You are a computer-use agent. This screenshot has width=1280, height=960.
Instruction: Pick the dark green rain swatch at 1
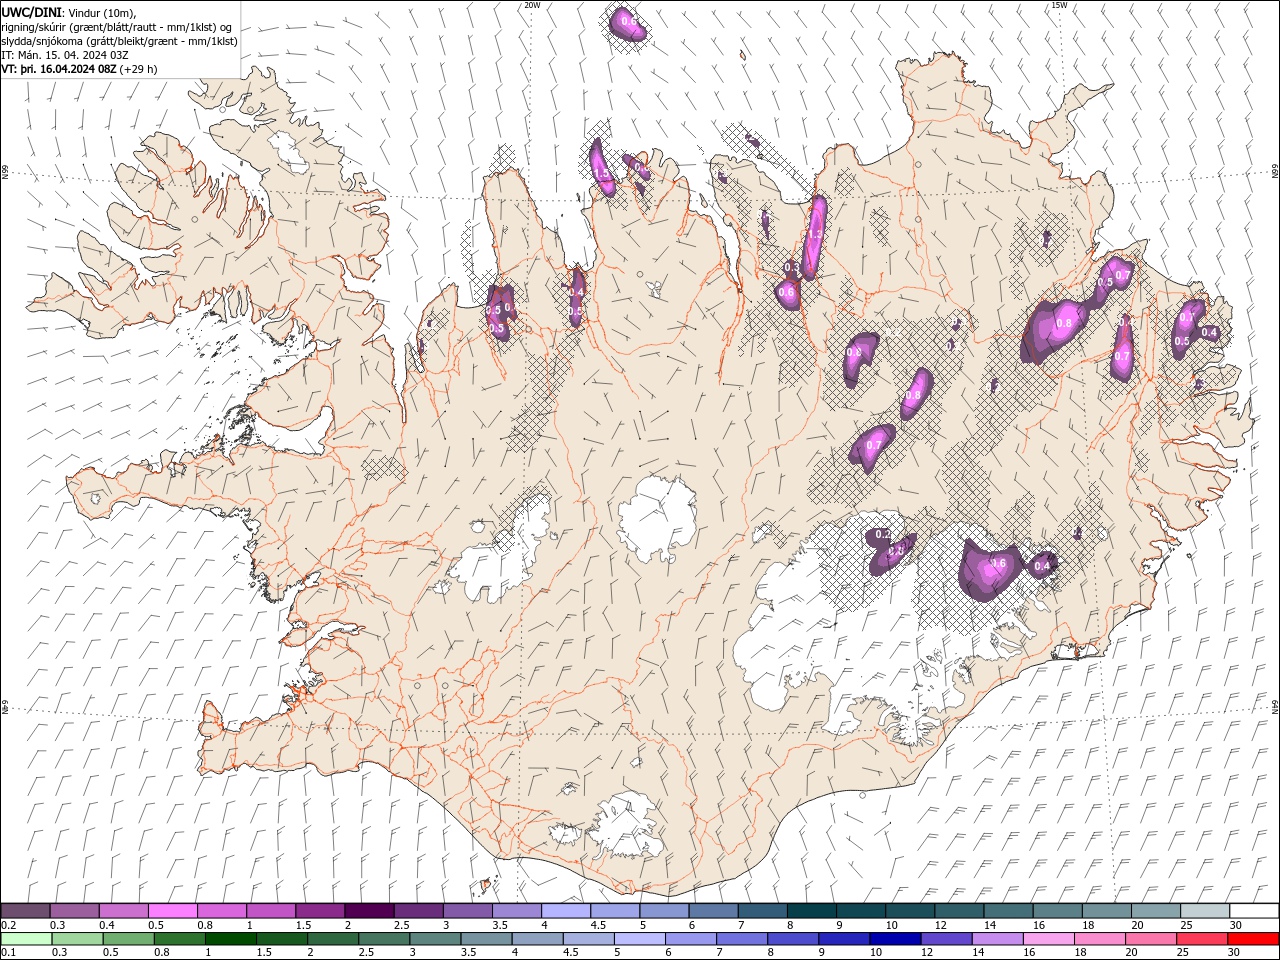point(230,939)
